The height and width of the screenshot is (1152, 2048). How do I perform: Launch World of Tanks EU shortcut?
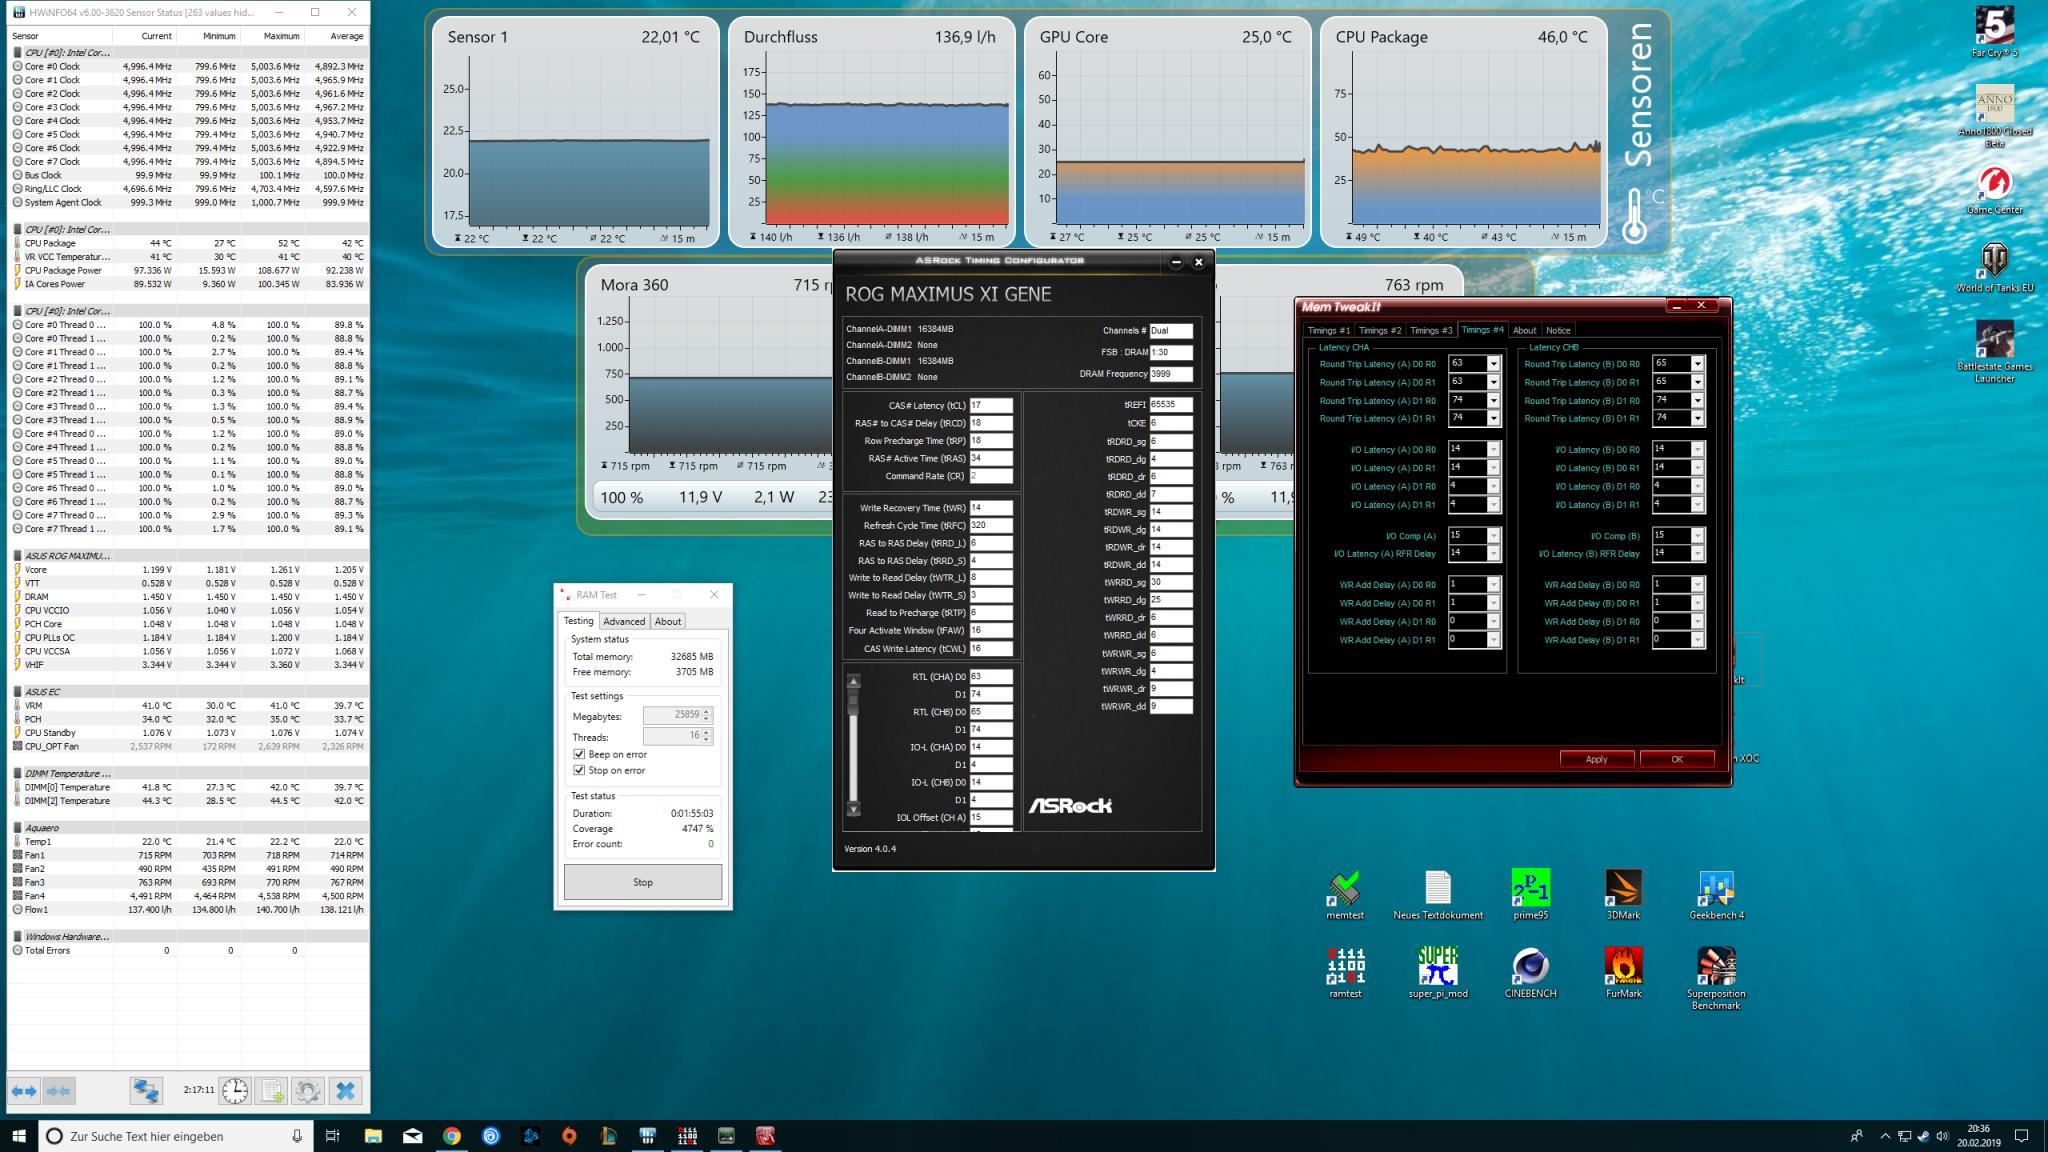tap(1994, 267)
